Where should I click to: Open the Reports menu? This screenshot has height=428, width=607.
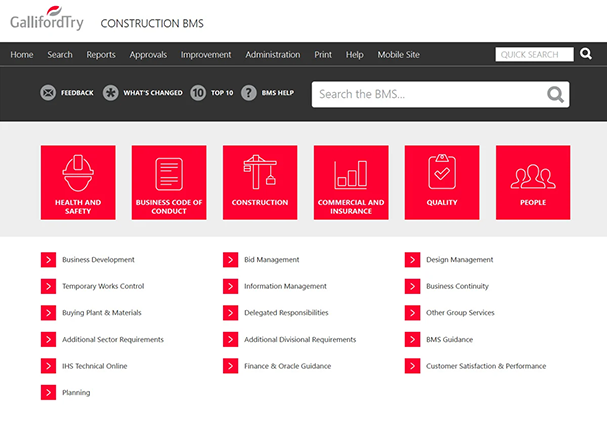coord(101,55)
